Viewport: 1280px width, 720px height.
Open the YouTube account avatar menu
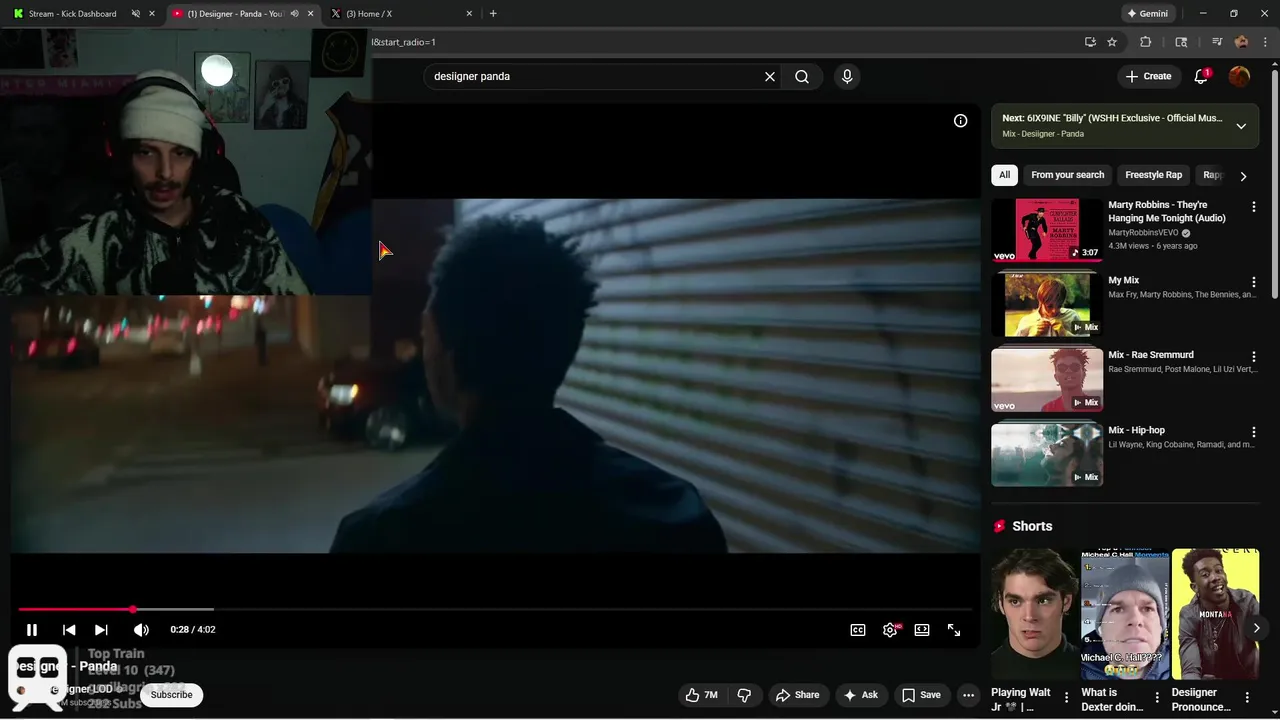point(1239,76)
